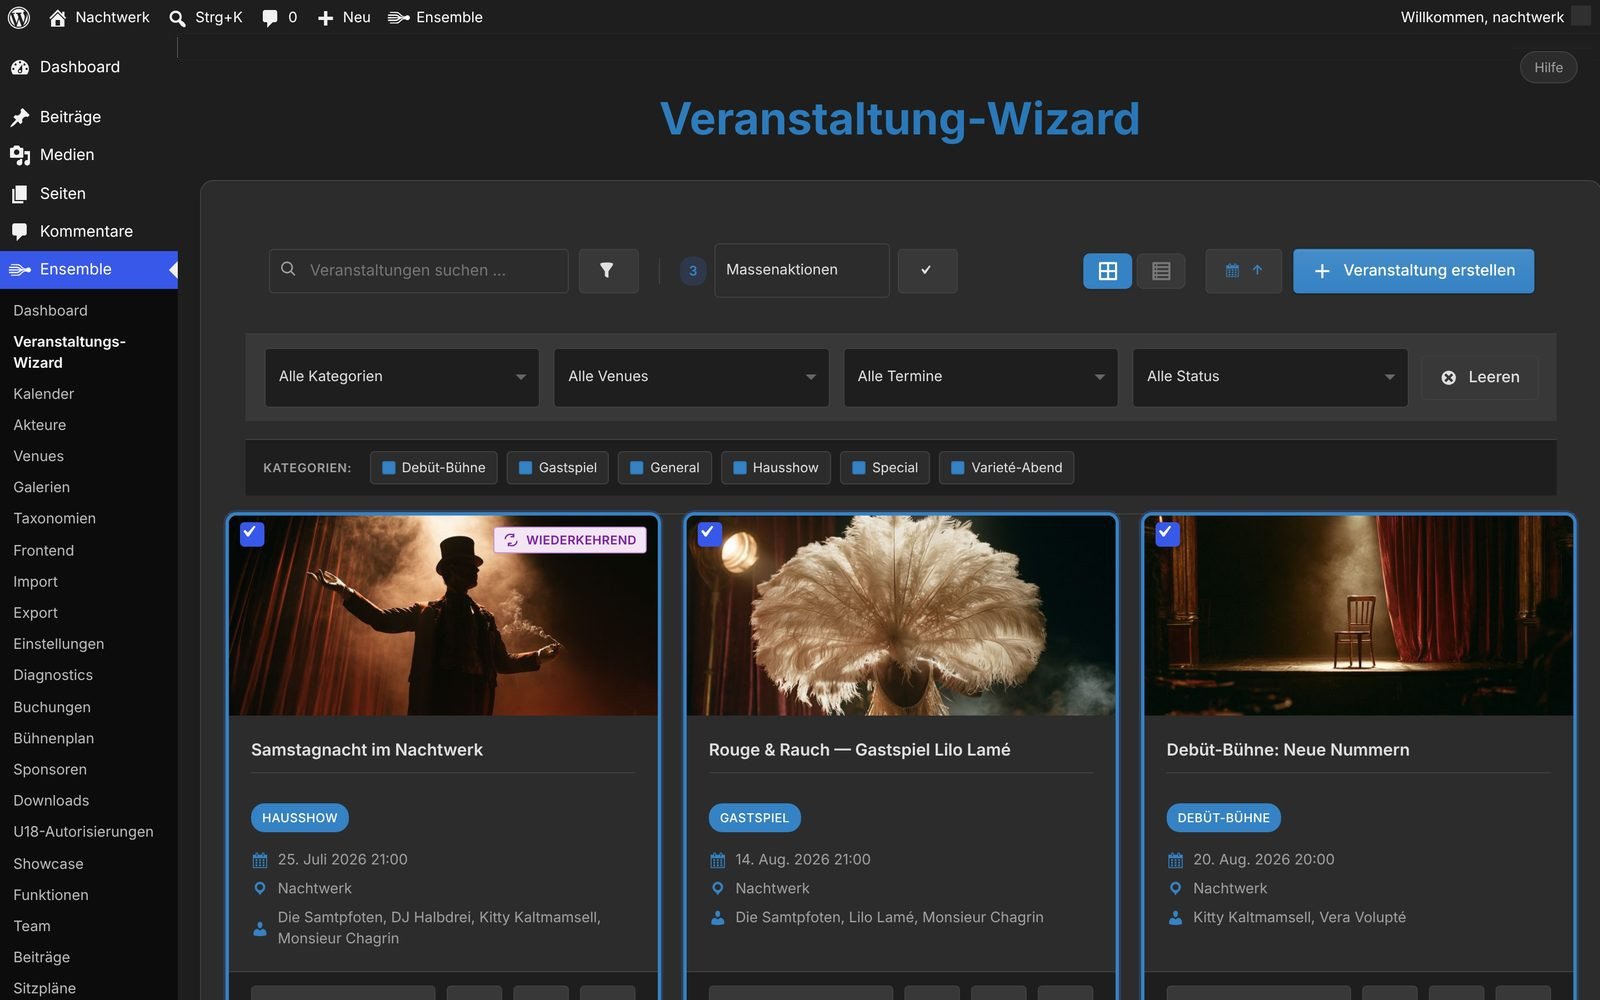
Task: Click the Wiederkehrend recurring badge
Action: pos(570,540)
